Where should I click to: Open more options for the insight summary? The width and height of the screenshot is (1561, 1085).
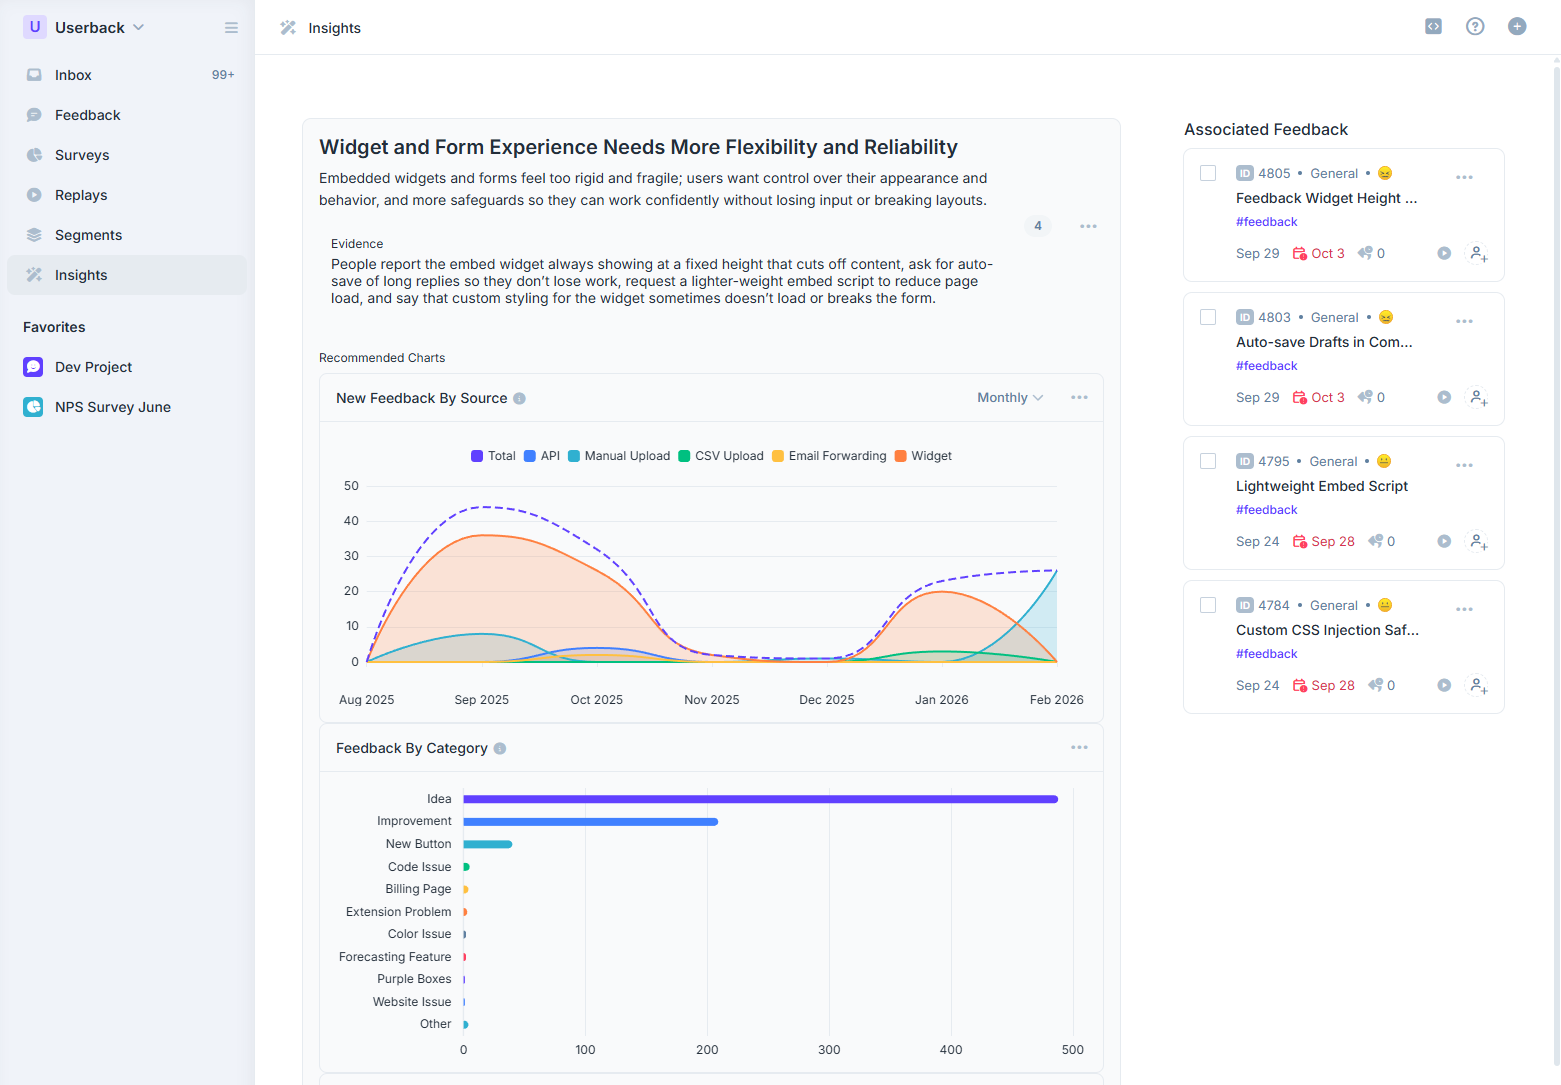coord(1088,226)
